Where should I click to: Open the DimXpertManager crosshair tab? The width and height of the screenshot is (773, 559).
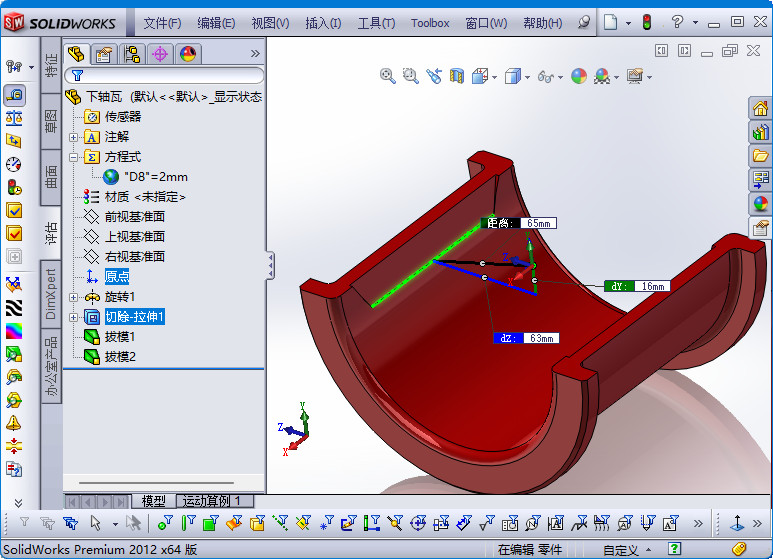[160, 53]
